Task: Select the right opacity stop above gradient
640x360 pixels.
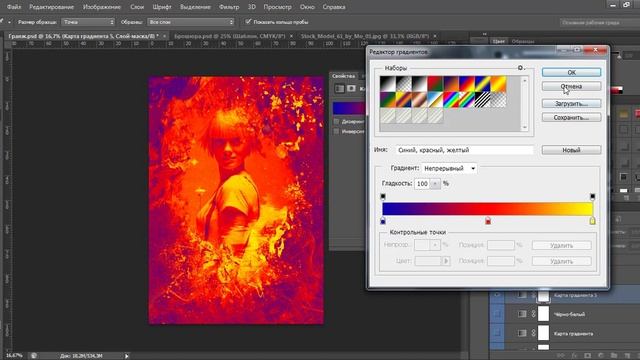Action: tap(592, 197)
